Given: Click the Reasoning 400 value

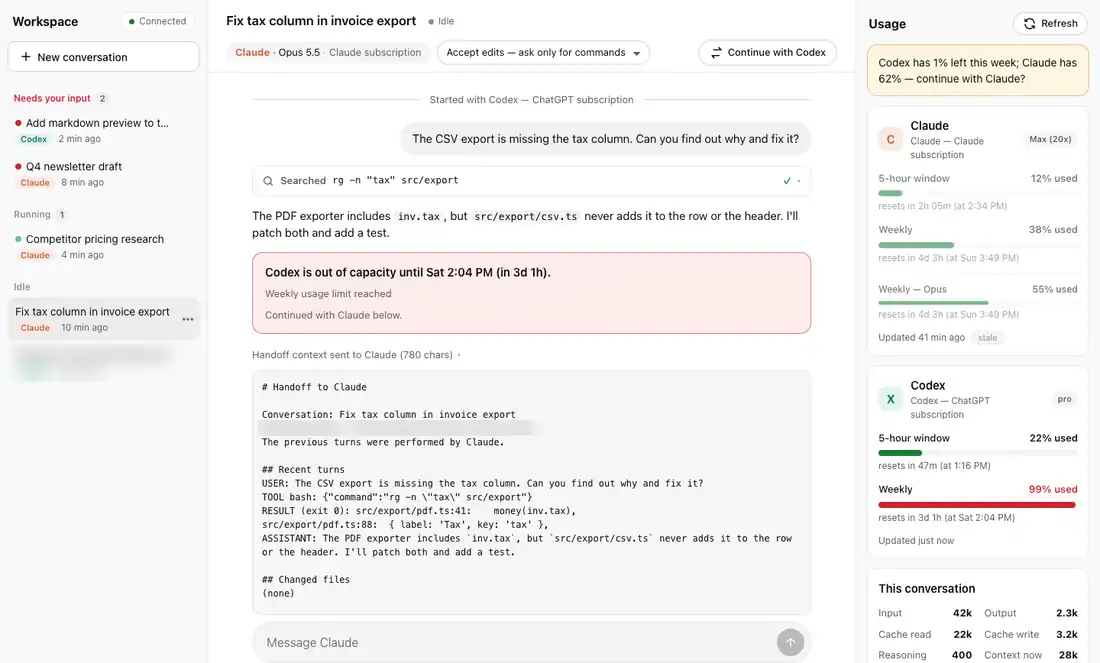Looking at the screenshot, I should pyautogui.click(x=961, y=655).
